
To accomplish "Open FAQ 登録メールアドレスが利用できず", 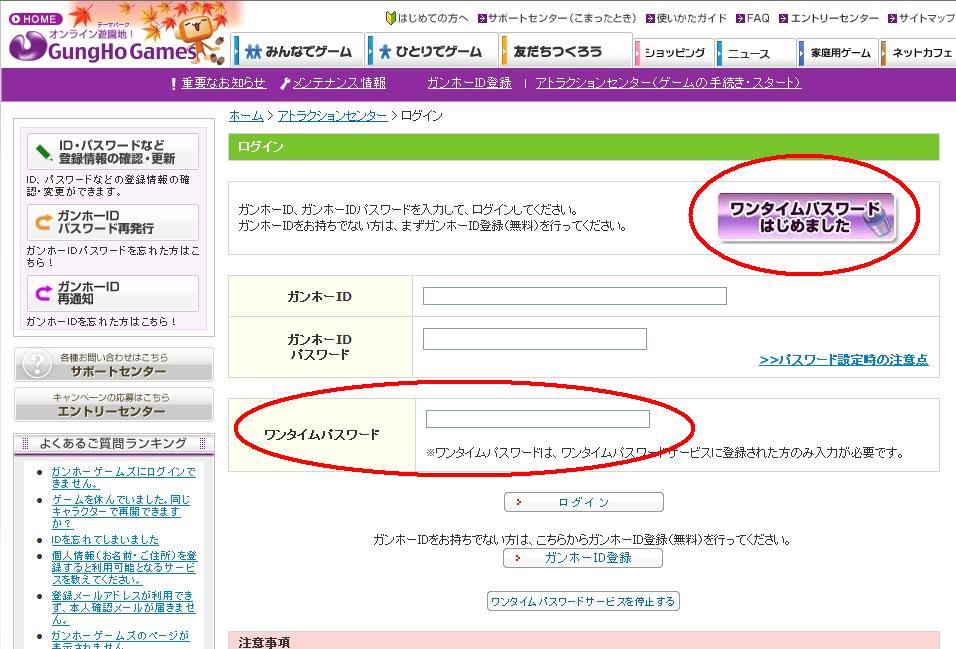I will click(123, 608).
